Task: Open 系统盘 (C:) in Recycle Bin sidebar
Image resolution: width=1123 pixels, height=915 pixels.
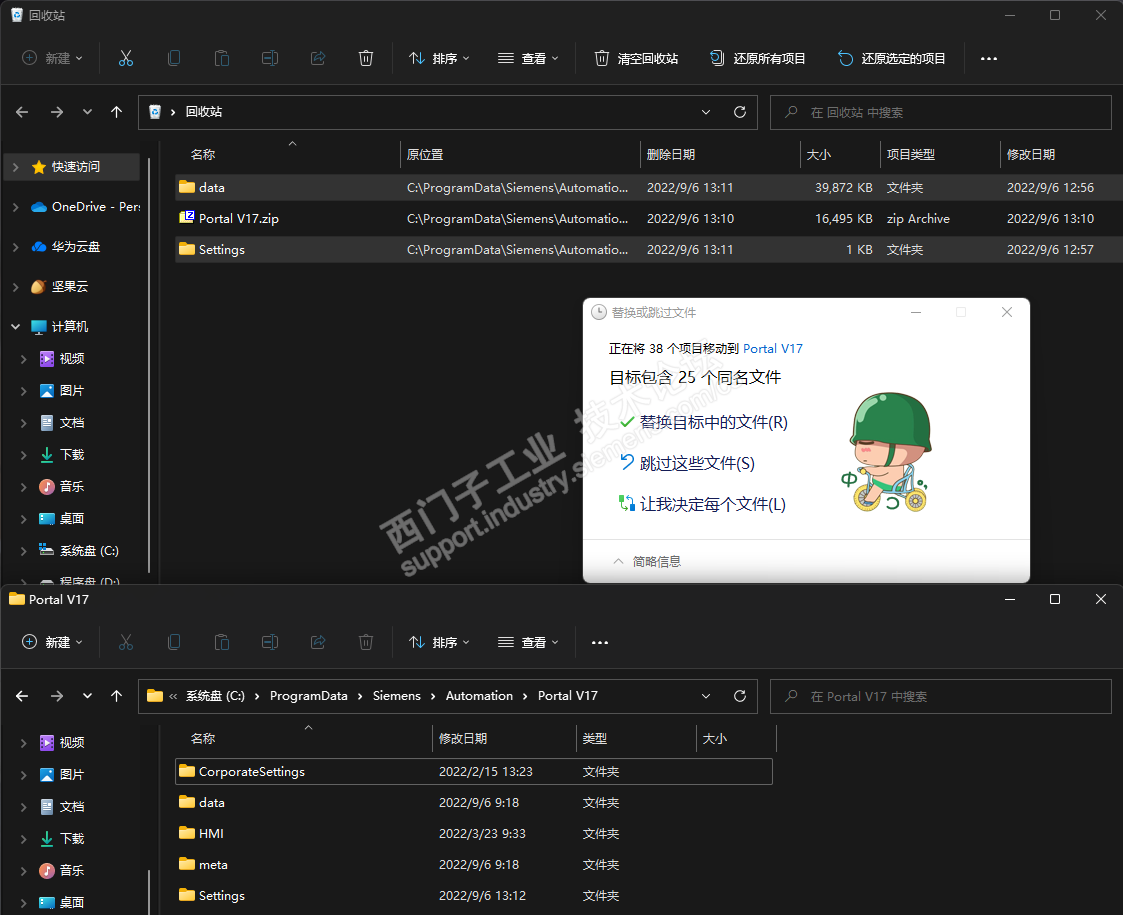Action: pos(79,551)
